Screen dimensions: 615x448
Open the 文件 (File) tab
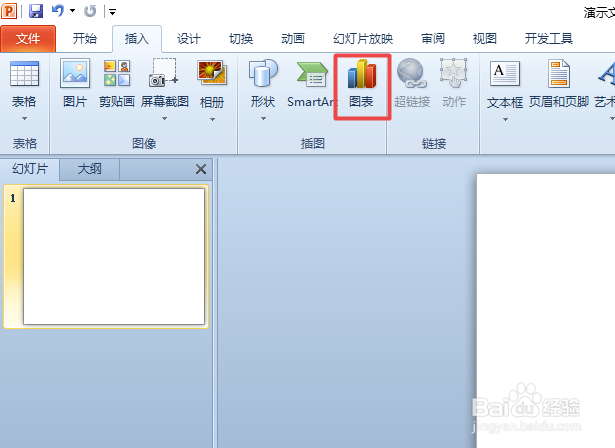[x=28, y=38]
